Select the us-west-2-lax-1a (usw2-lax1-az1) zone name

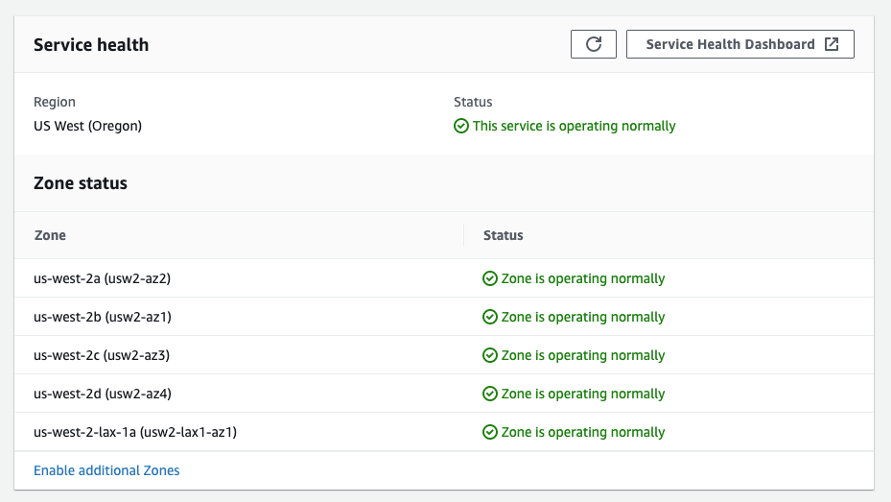(135, 433)
